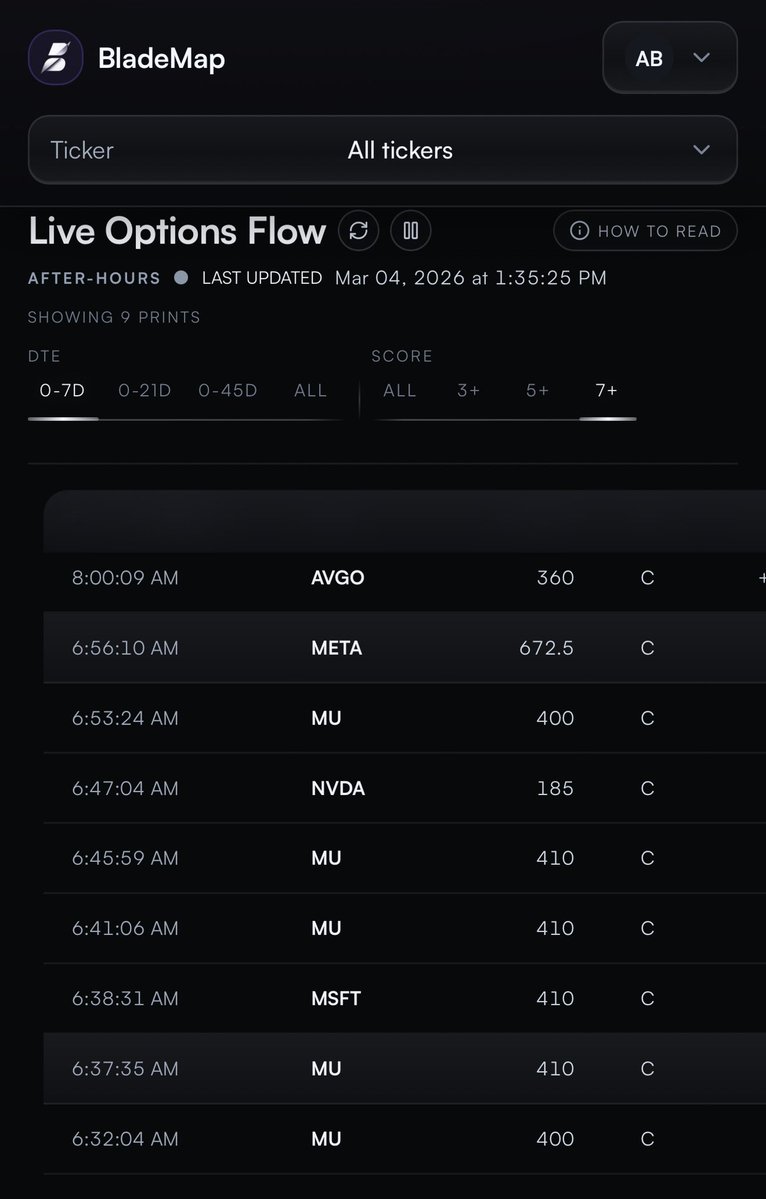The image size is (766, 1199).
Task: Expand the ticker selector chevron arrow
Action: pyautogui.click(x=702, y=150)
